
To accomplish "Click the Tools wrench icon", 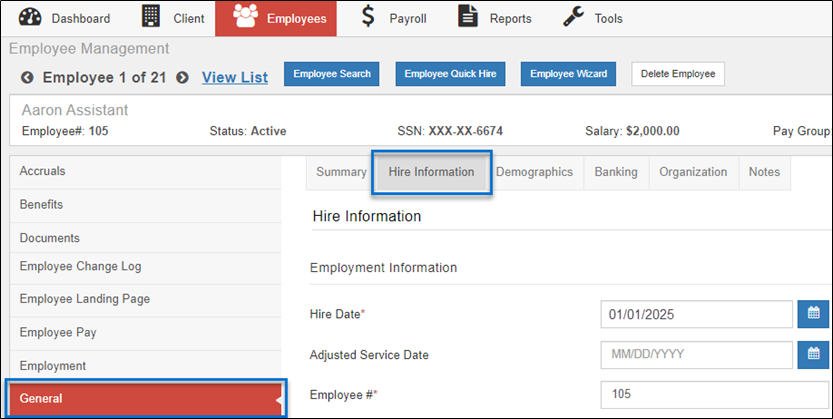I will pos(574,18).
